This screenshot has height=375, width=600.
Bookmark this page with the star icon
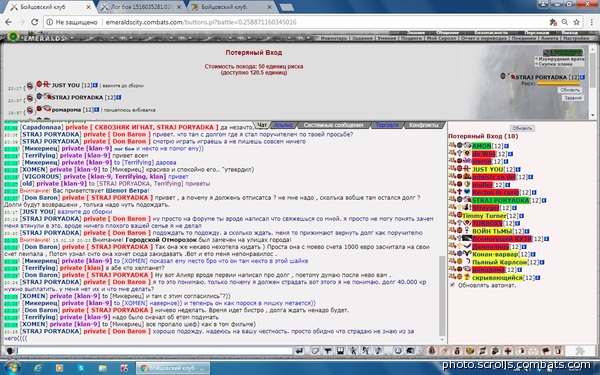576,22
